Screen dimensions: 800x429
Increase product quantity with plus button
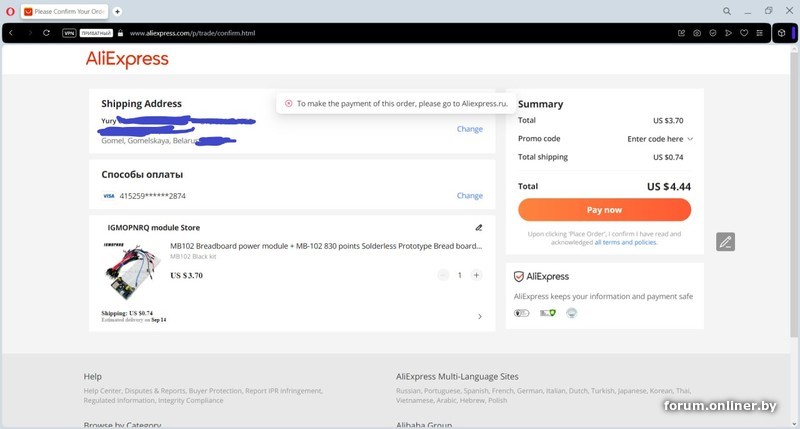tap(476, 275)
